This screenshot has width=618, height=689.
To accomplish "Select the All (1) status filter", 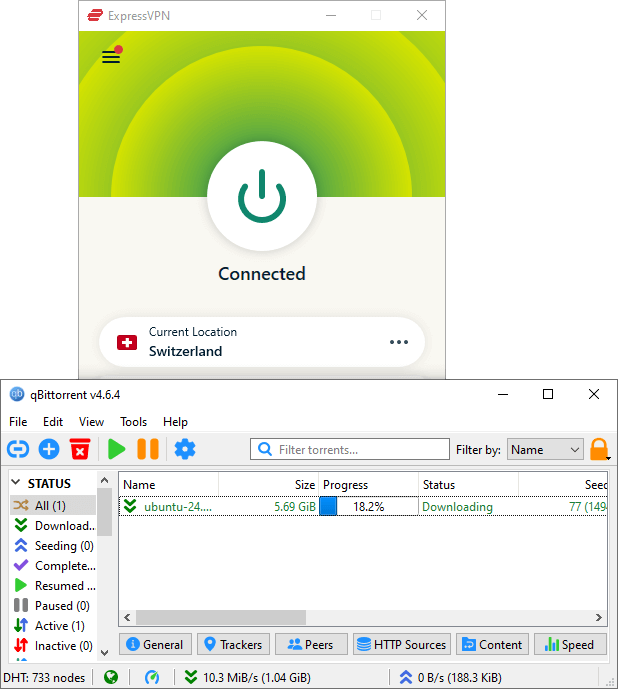I will tap(53, 505).
